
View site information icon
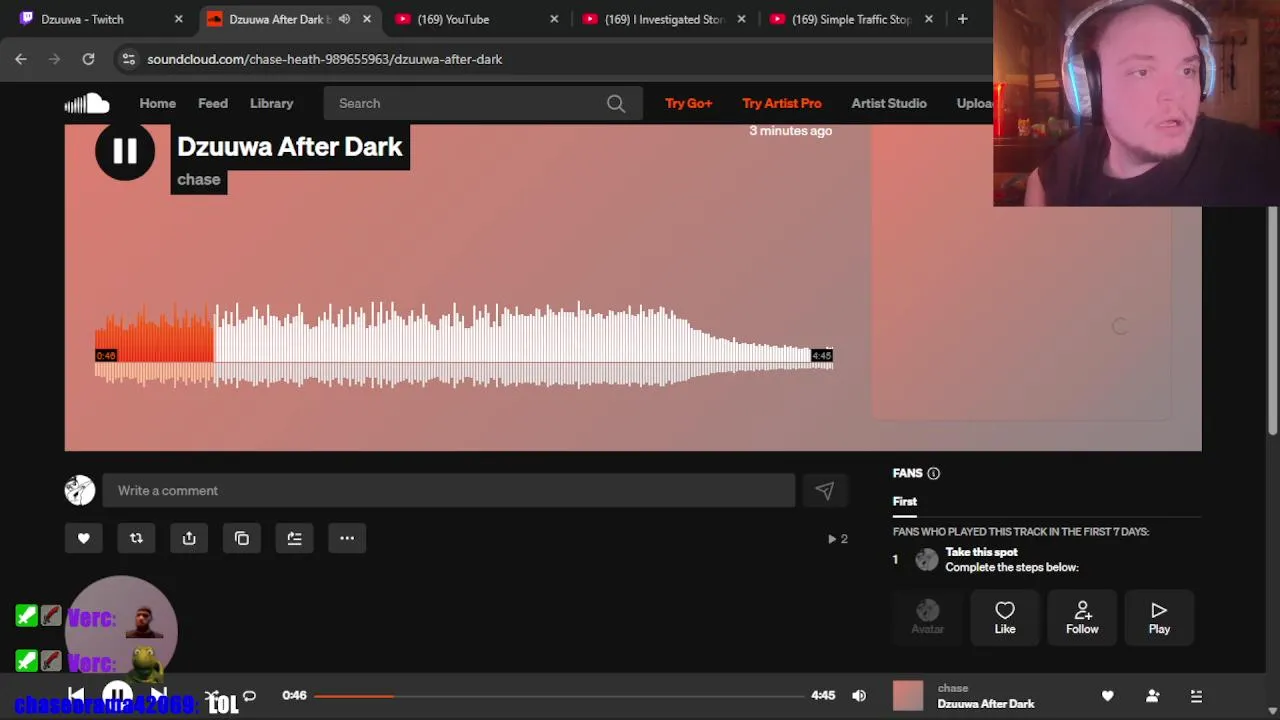[x=128, y=59]
